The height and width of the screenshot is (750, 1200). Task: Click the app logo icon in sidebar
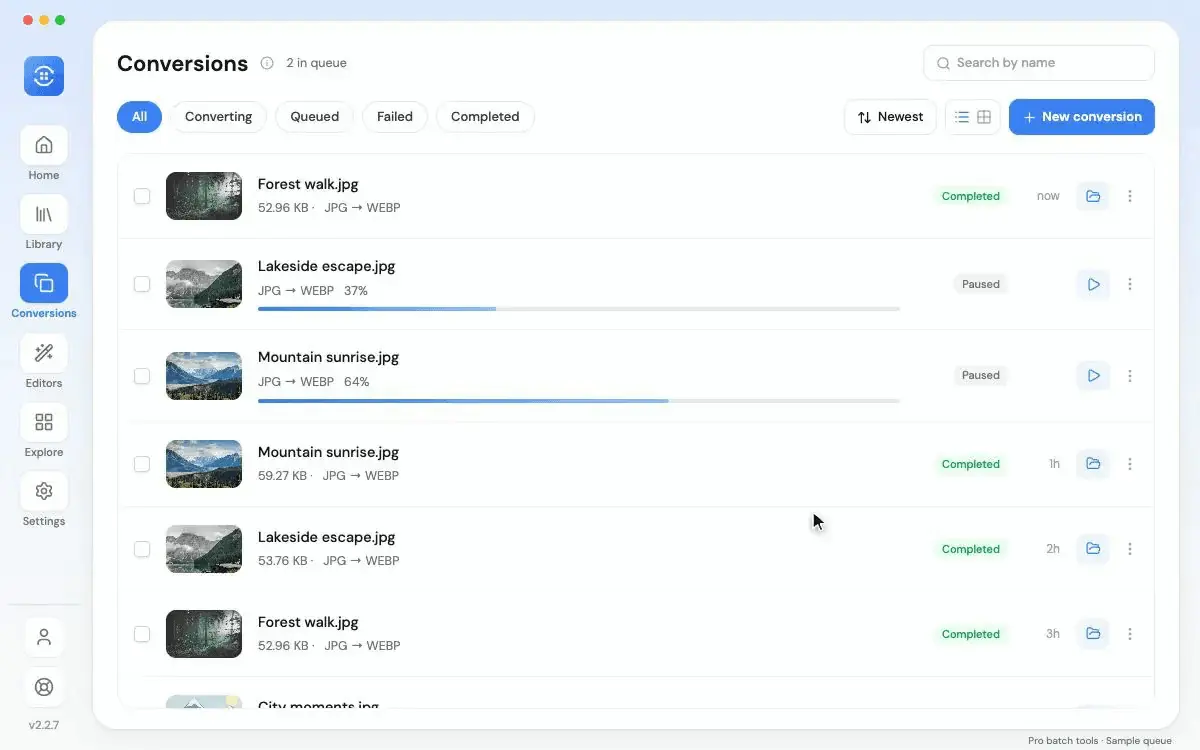point(44,76)
